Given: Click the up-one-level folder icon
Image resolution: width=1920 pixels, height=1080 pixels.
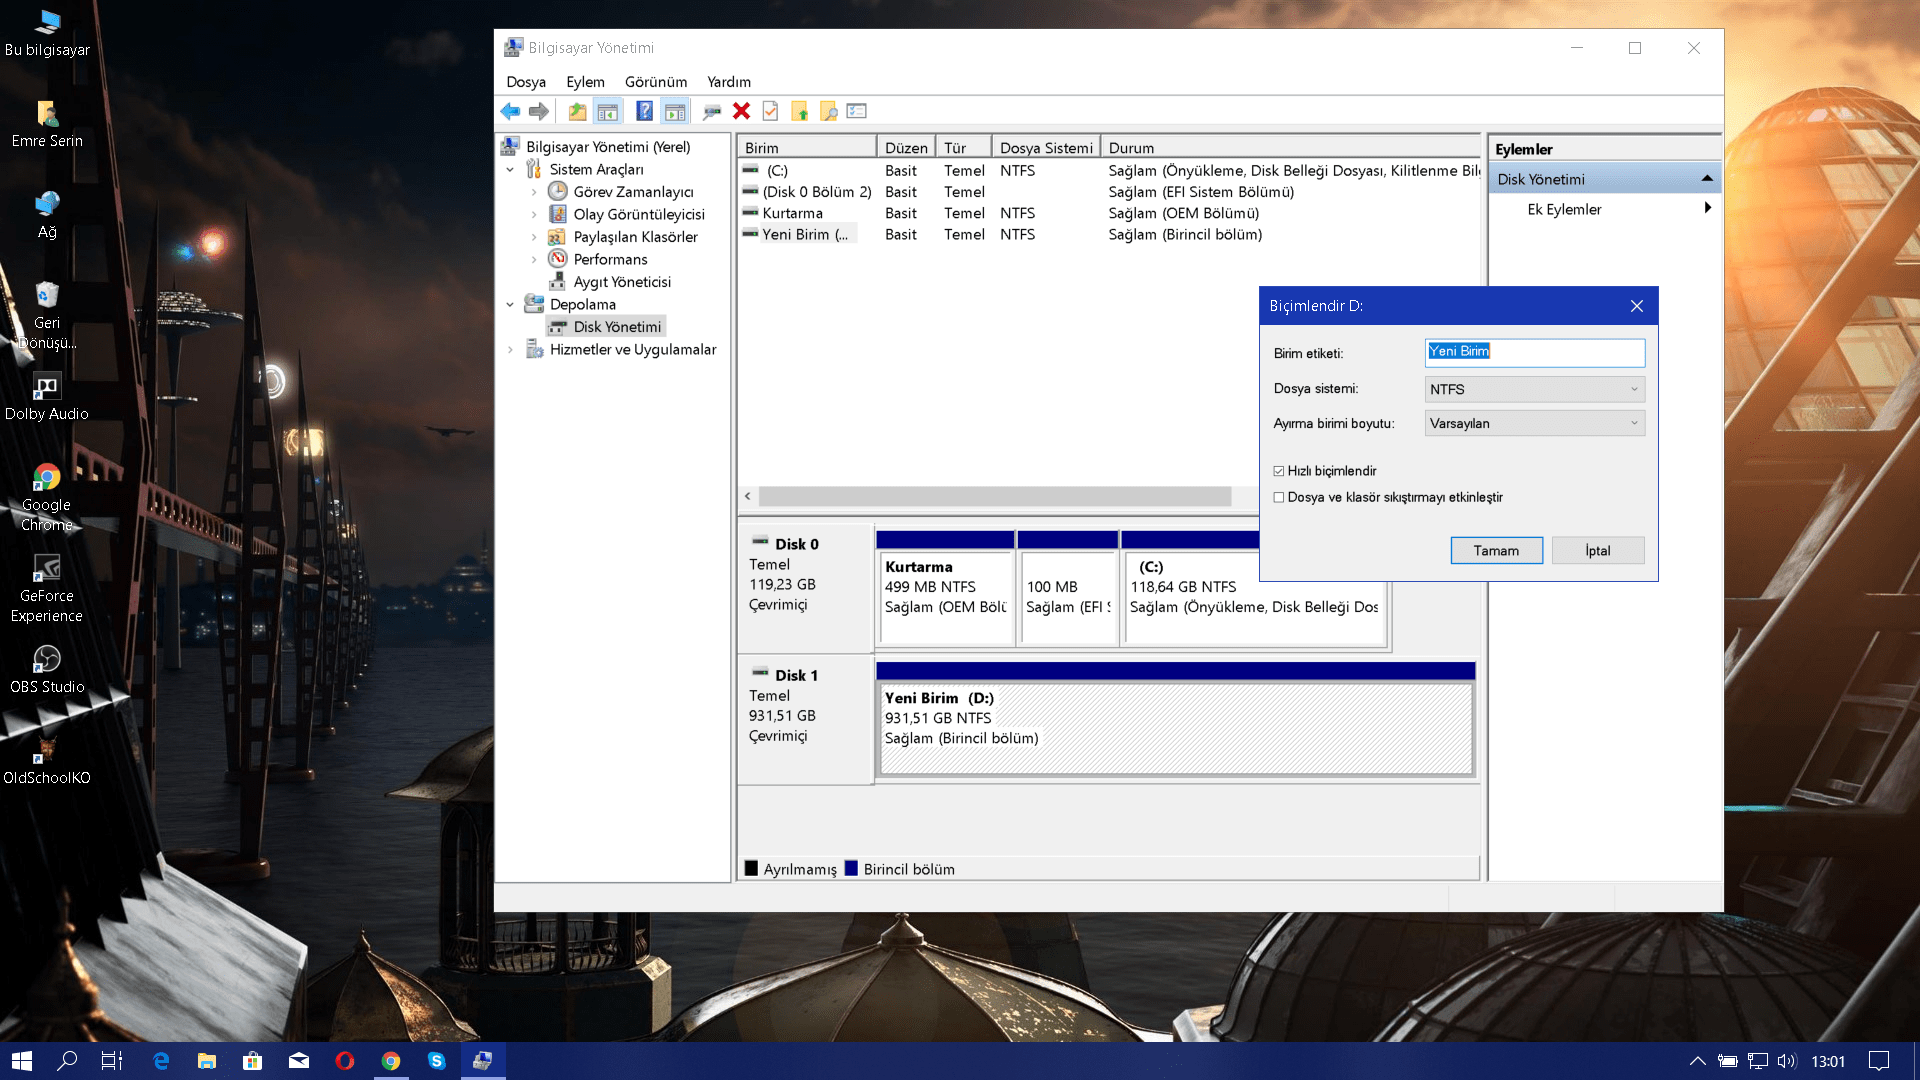Looking at the screenshot, I should pos(577,111).
